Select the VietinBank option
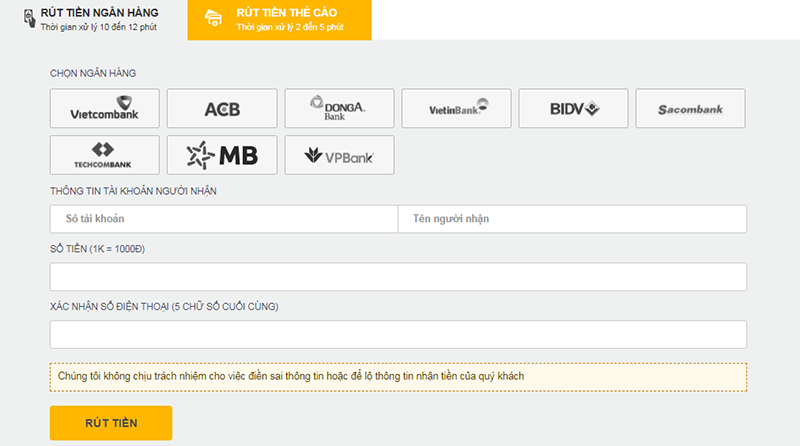 click(x=456, y=108)
